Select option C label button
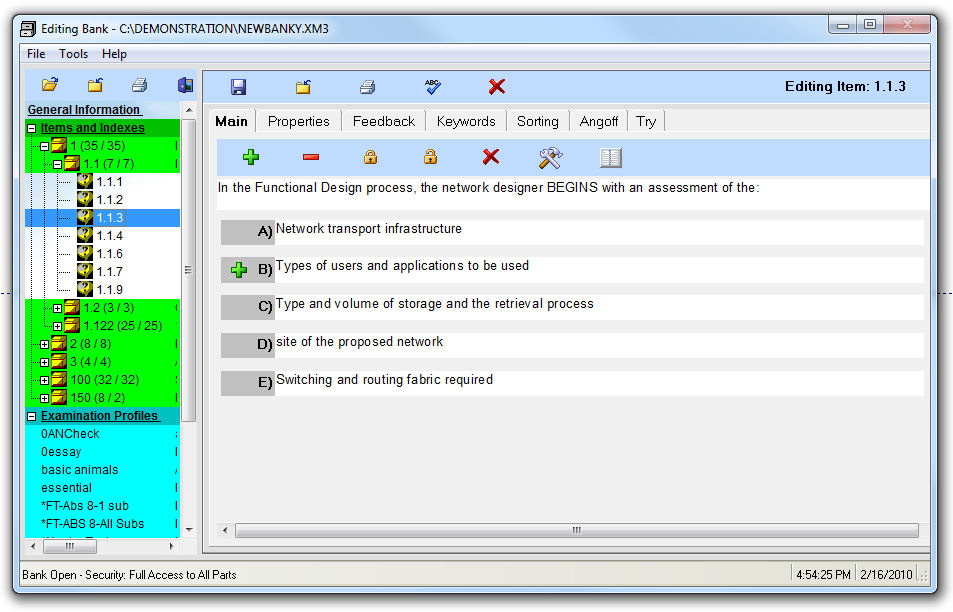 [x=247, y=308]
